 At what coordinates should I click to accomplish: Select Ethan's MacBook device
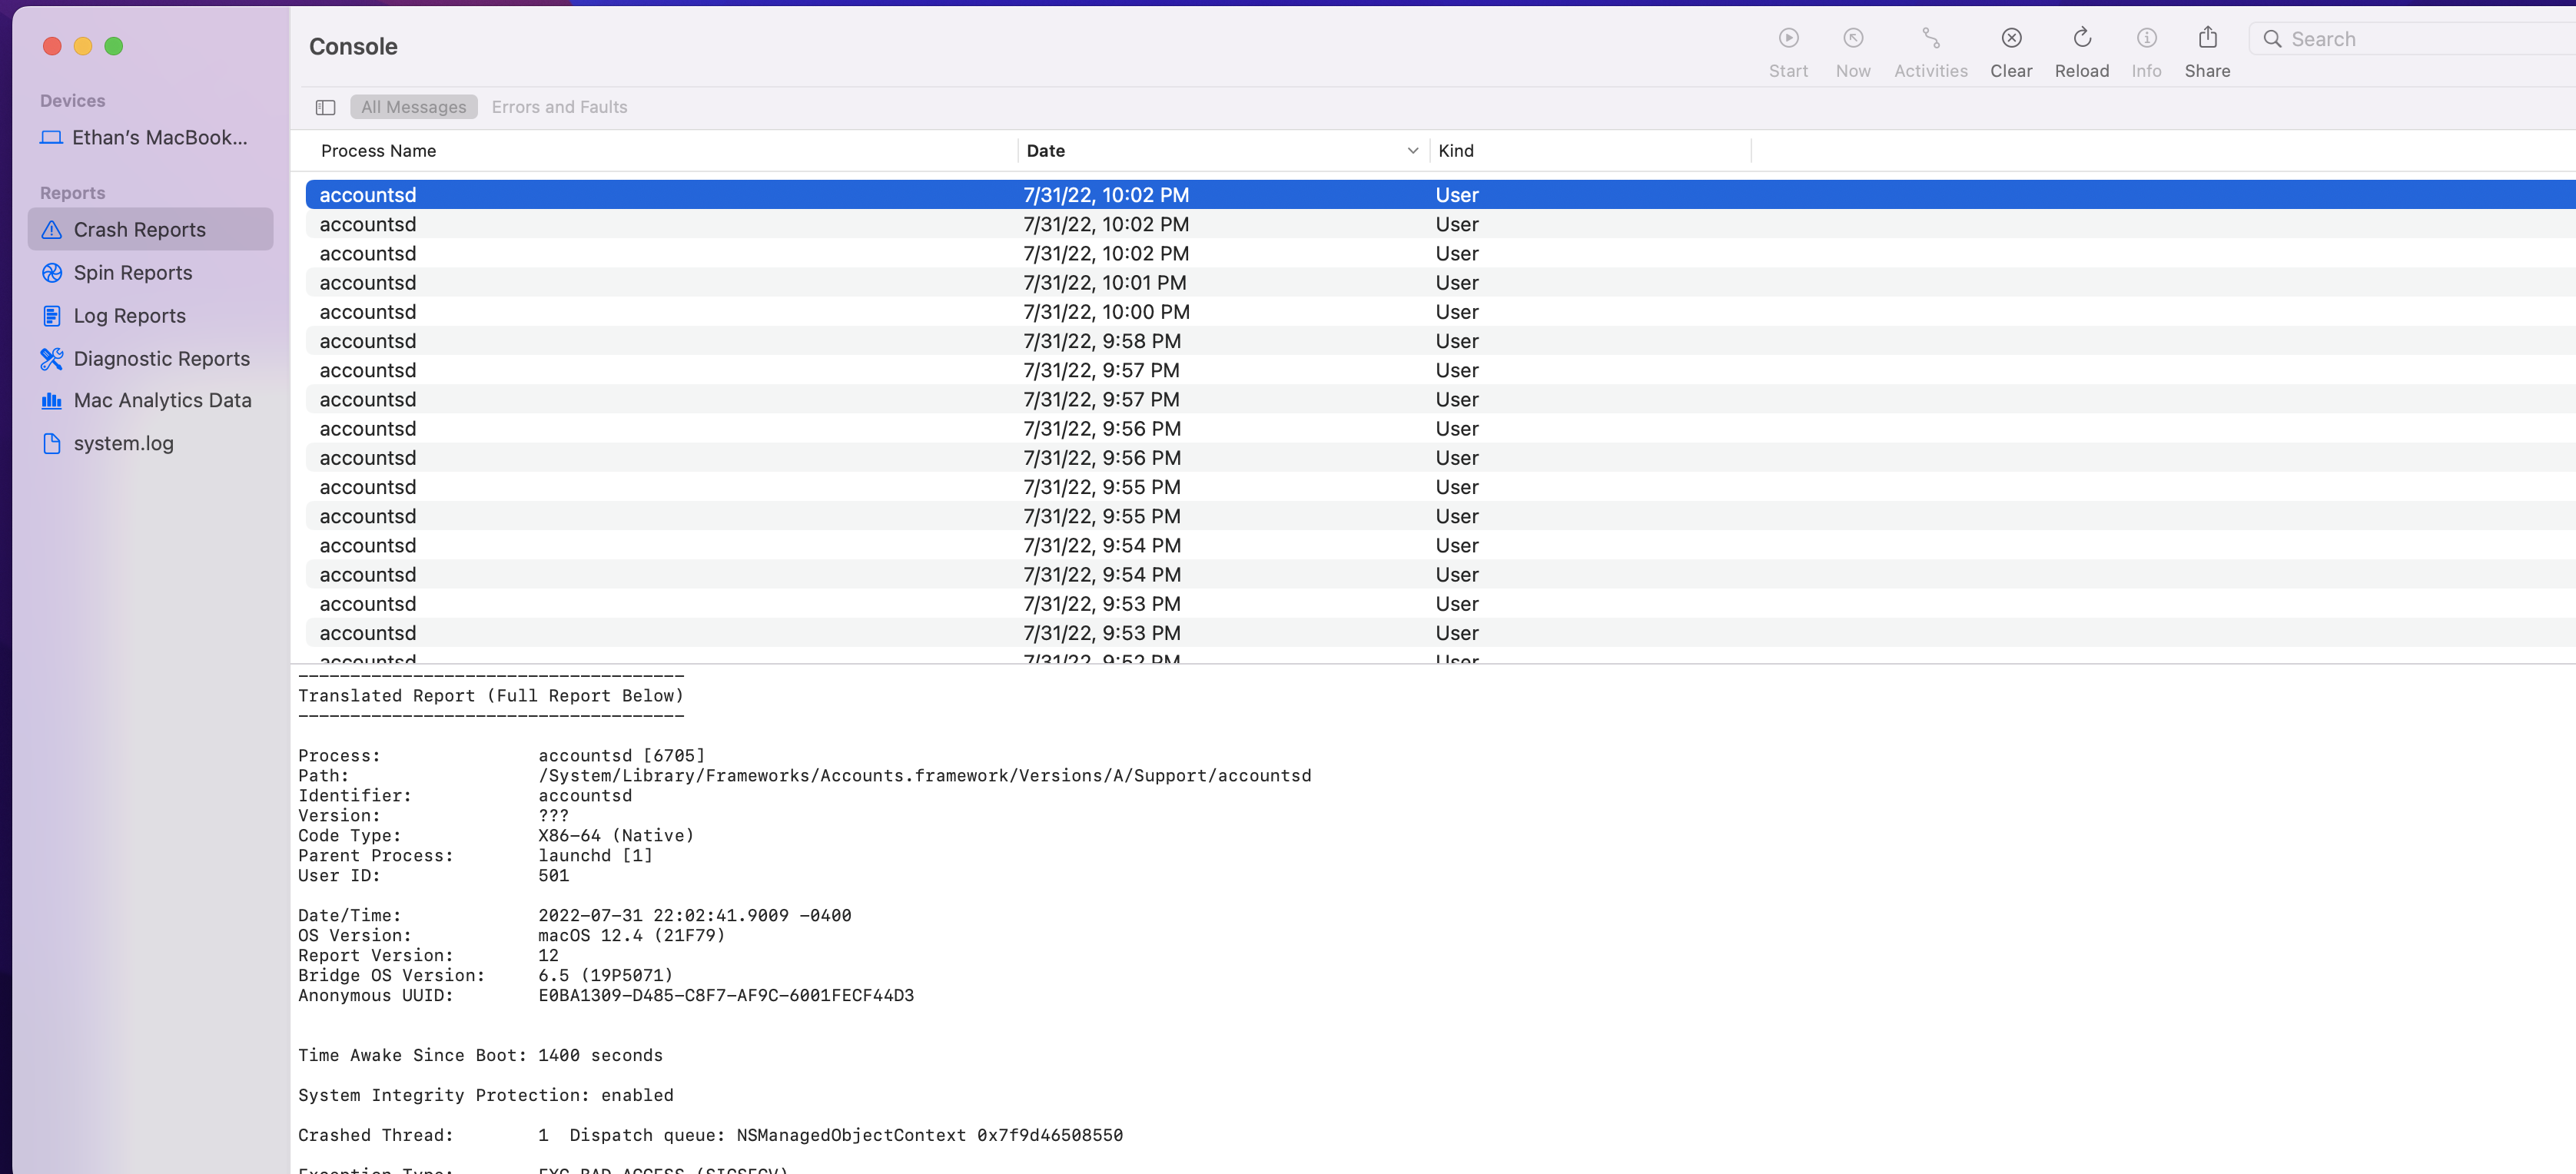158,138
